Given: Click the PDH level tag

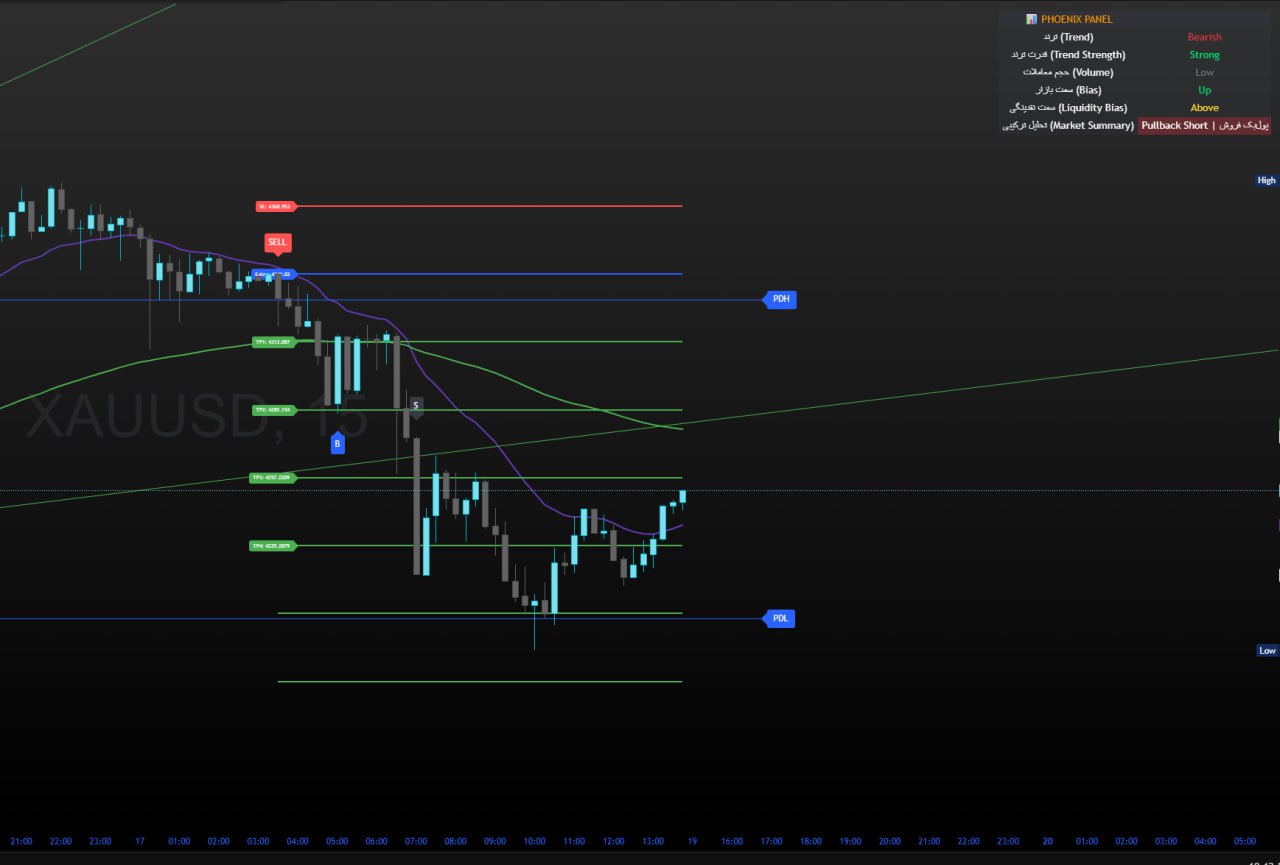Looking at the screenshot, I should (781, 299).
